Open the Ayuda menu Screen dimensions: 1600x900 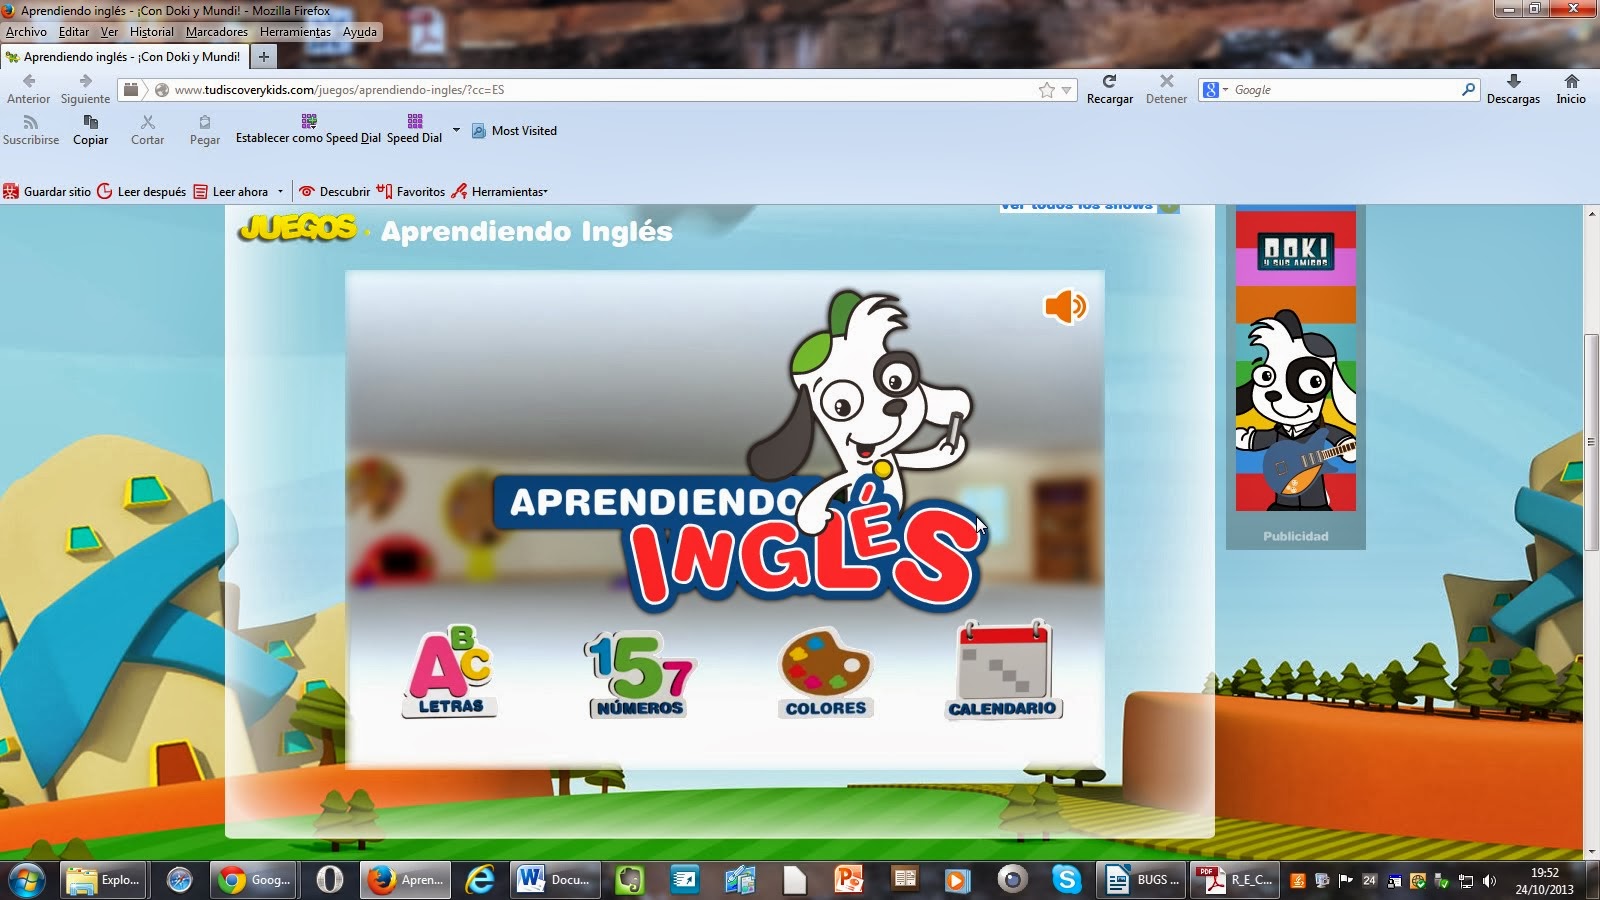tap(360, 32)
